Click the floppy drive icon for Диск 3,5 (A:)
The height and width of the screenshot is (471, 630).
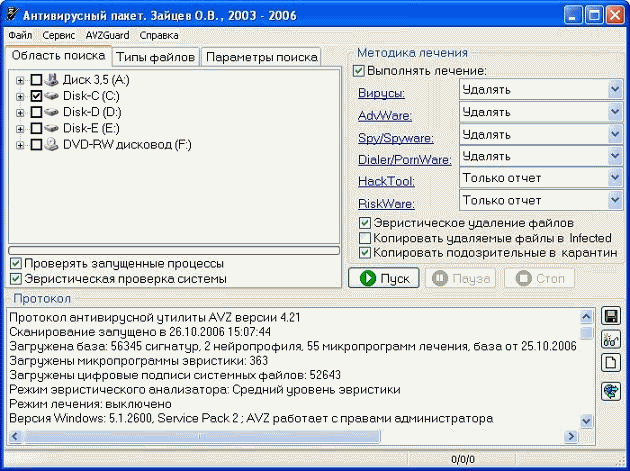tap(51, 80)
